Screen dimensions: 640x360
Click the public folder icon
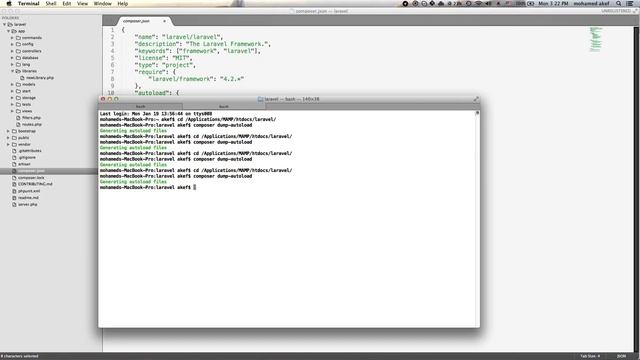coord(14,138)
